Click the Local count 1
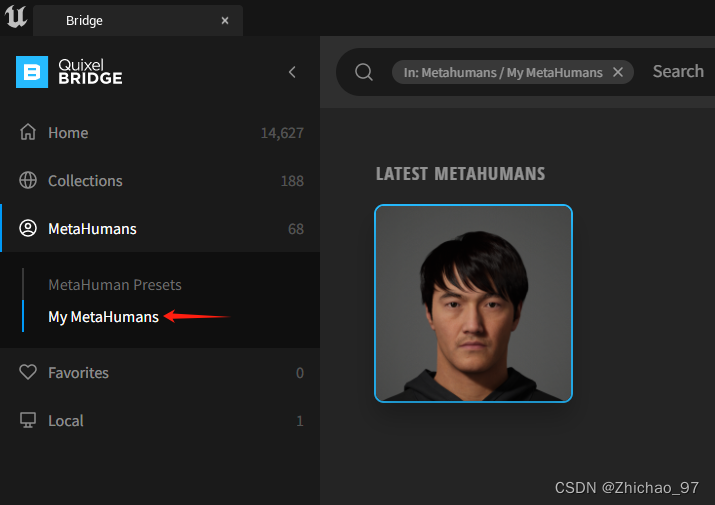 (300, 421)
